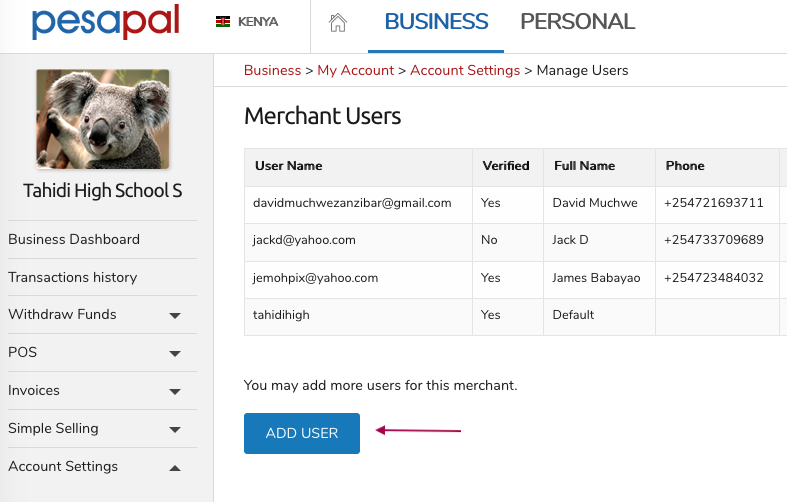Click the home icon in header
The image size is (787, 502).
338,23
